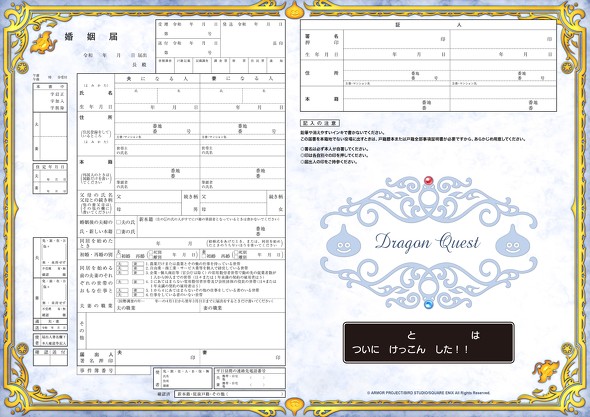Click the black ついに けっこん した！！ message box
Viewport: 590px width, 417px height.
[x=429, y=342]
